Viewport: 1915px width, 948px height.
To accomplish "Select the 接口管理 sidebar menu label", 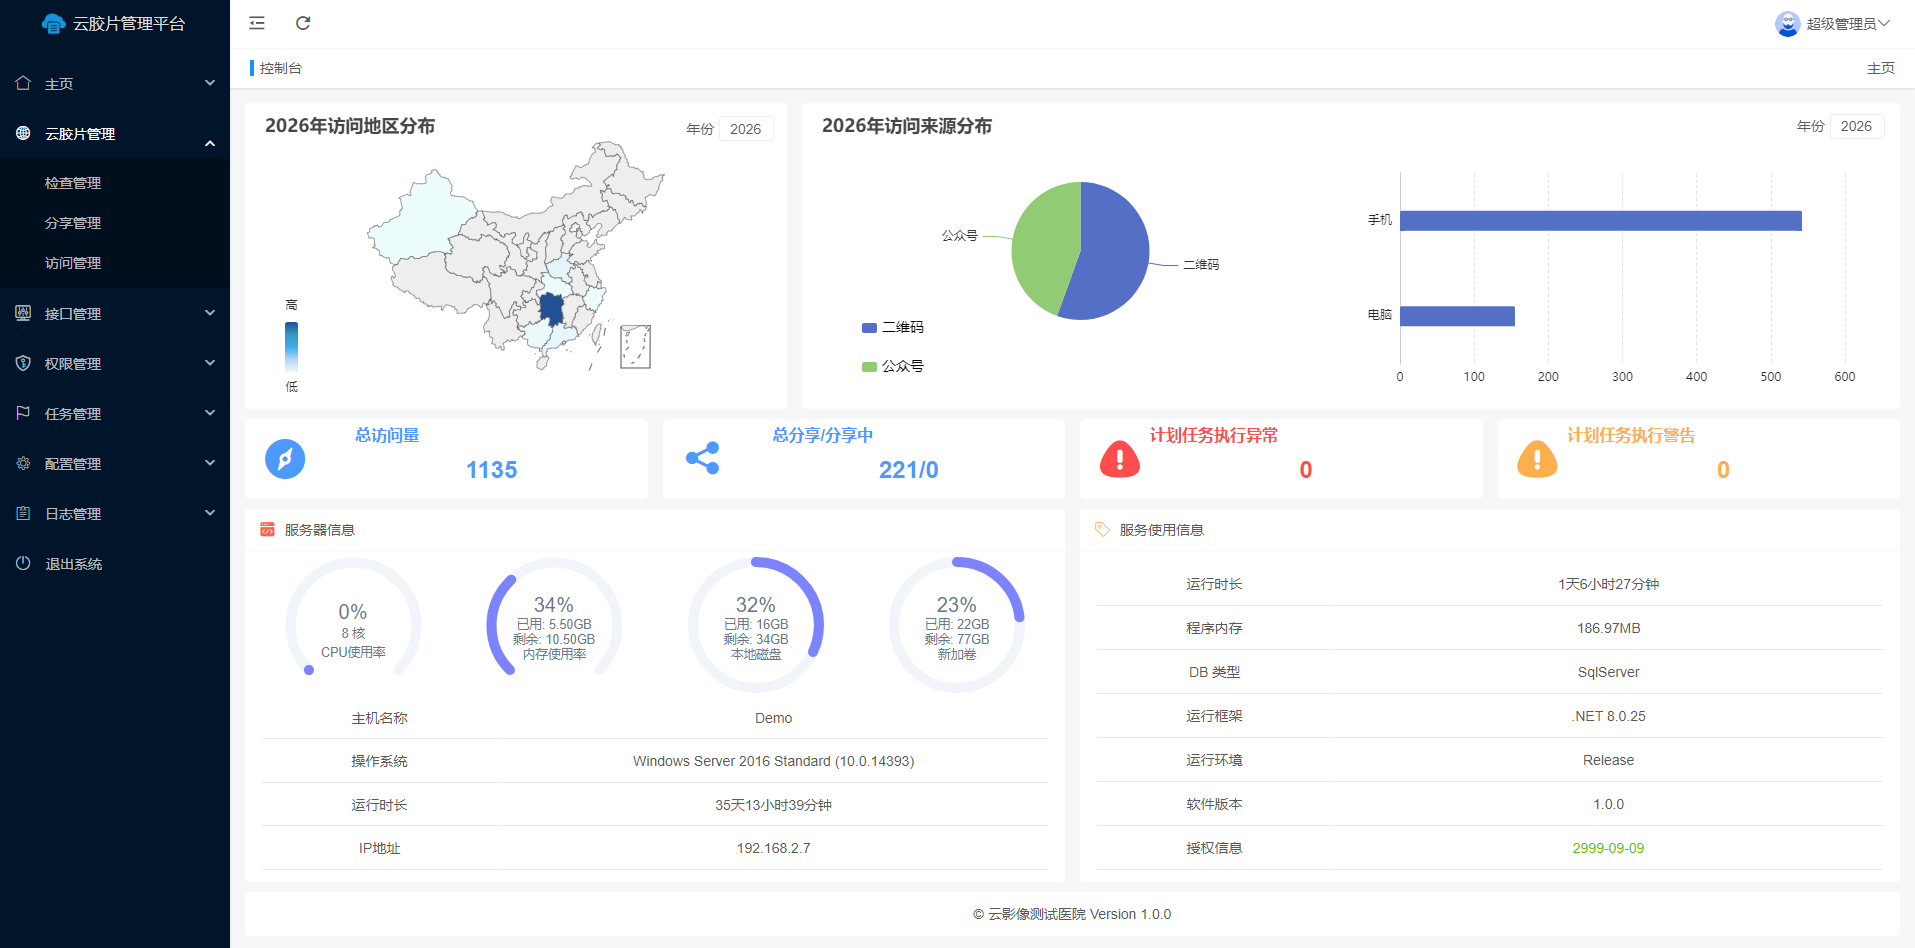I will (x=73, y=314).
